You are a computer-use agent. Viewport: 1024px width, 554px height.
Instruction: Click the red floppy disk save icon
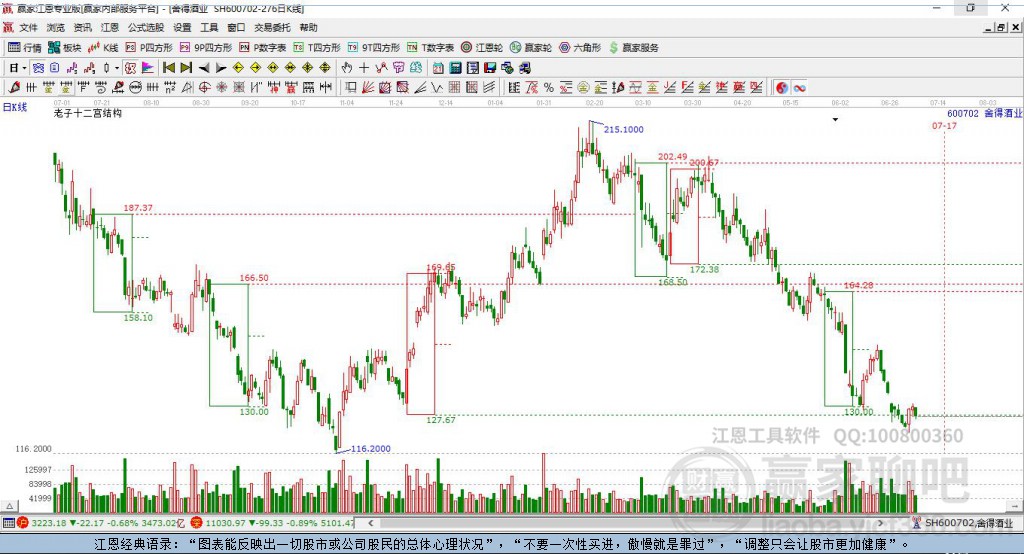pos(490,68)
